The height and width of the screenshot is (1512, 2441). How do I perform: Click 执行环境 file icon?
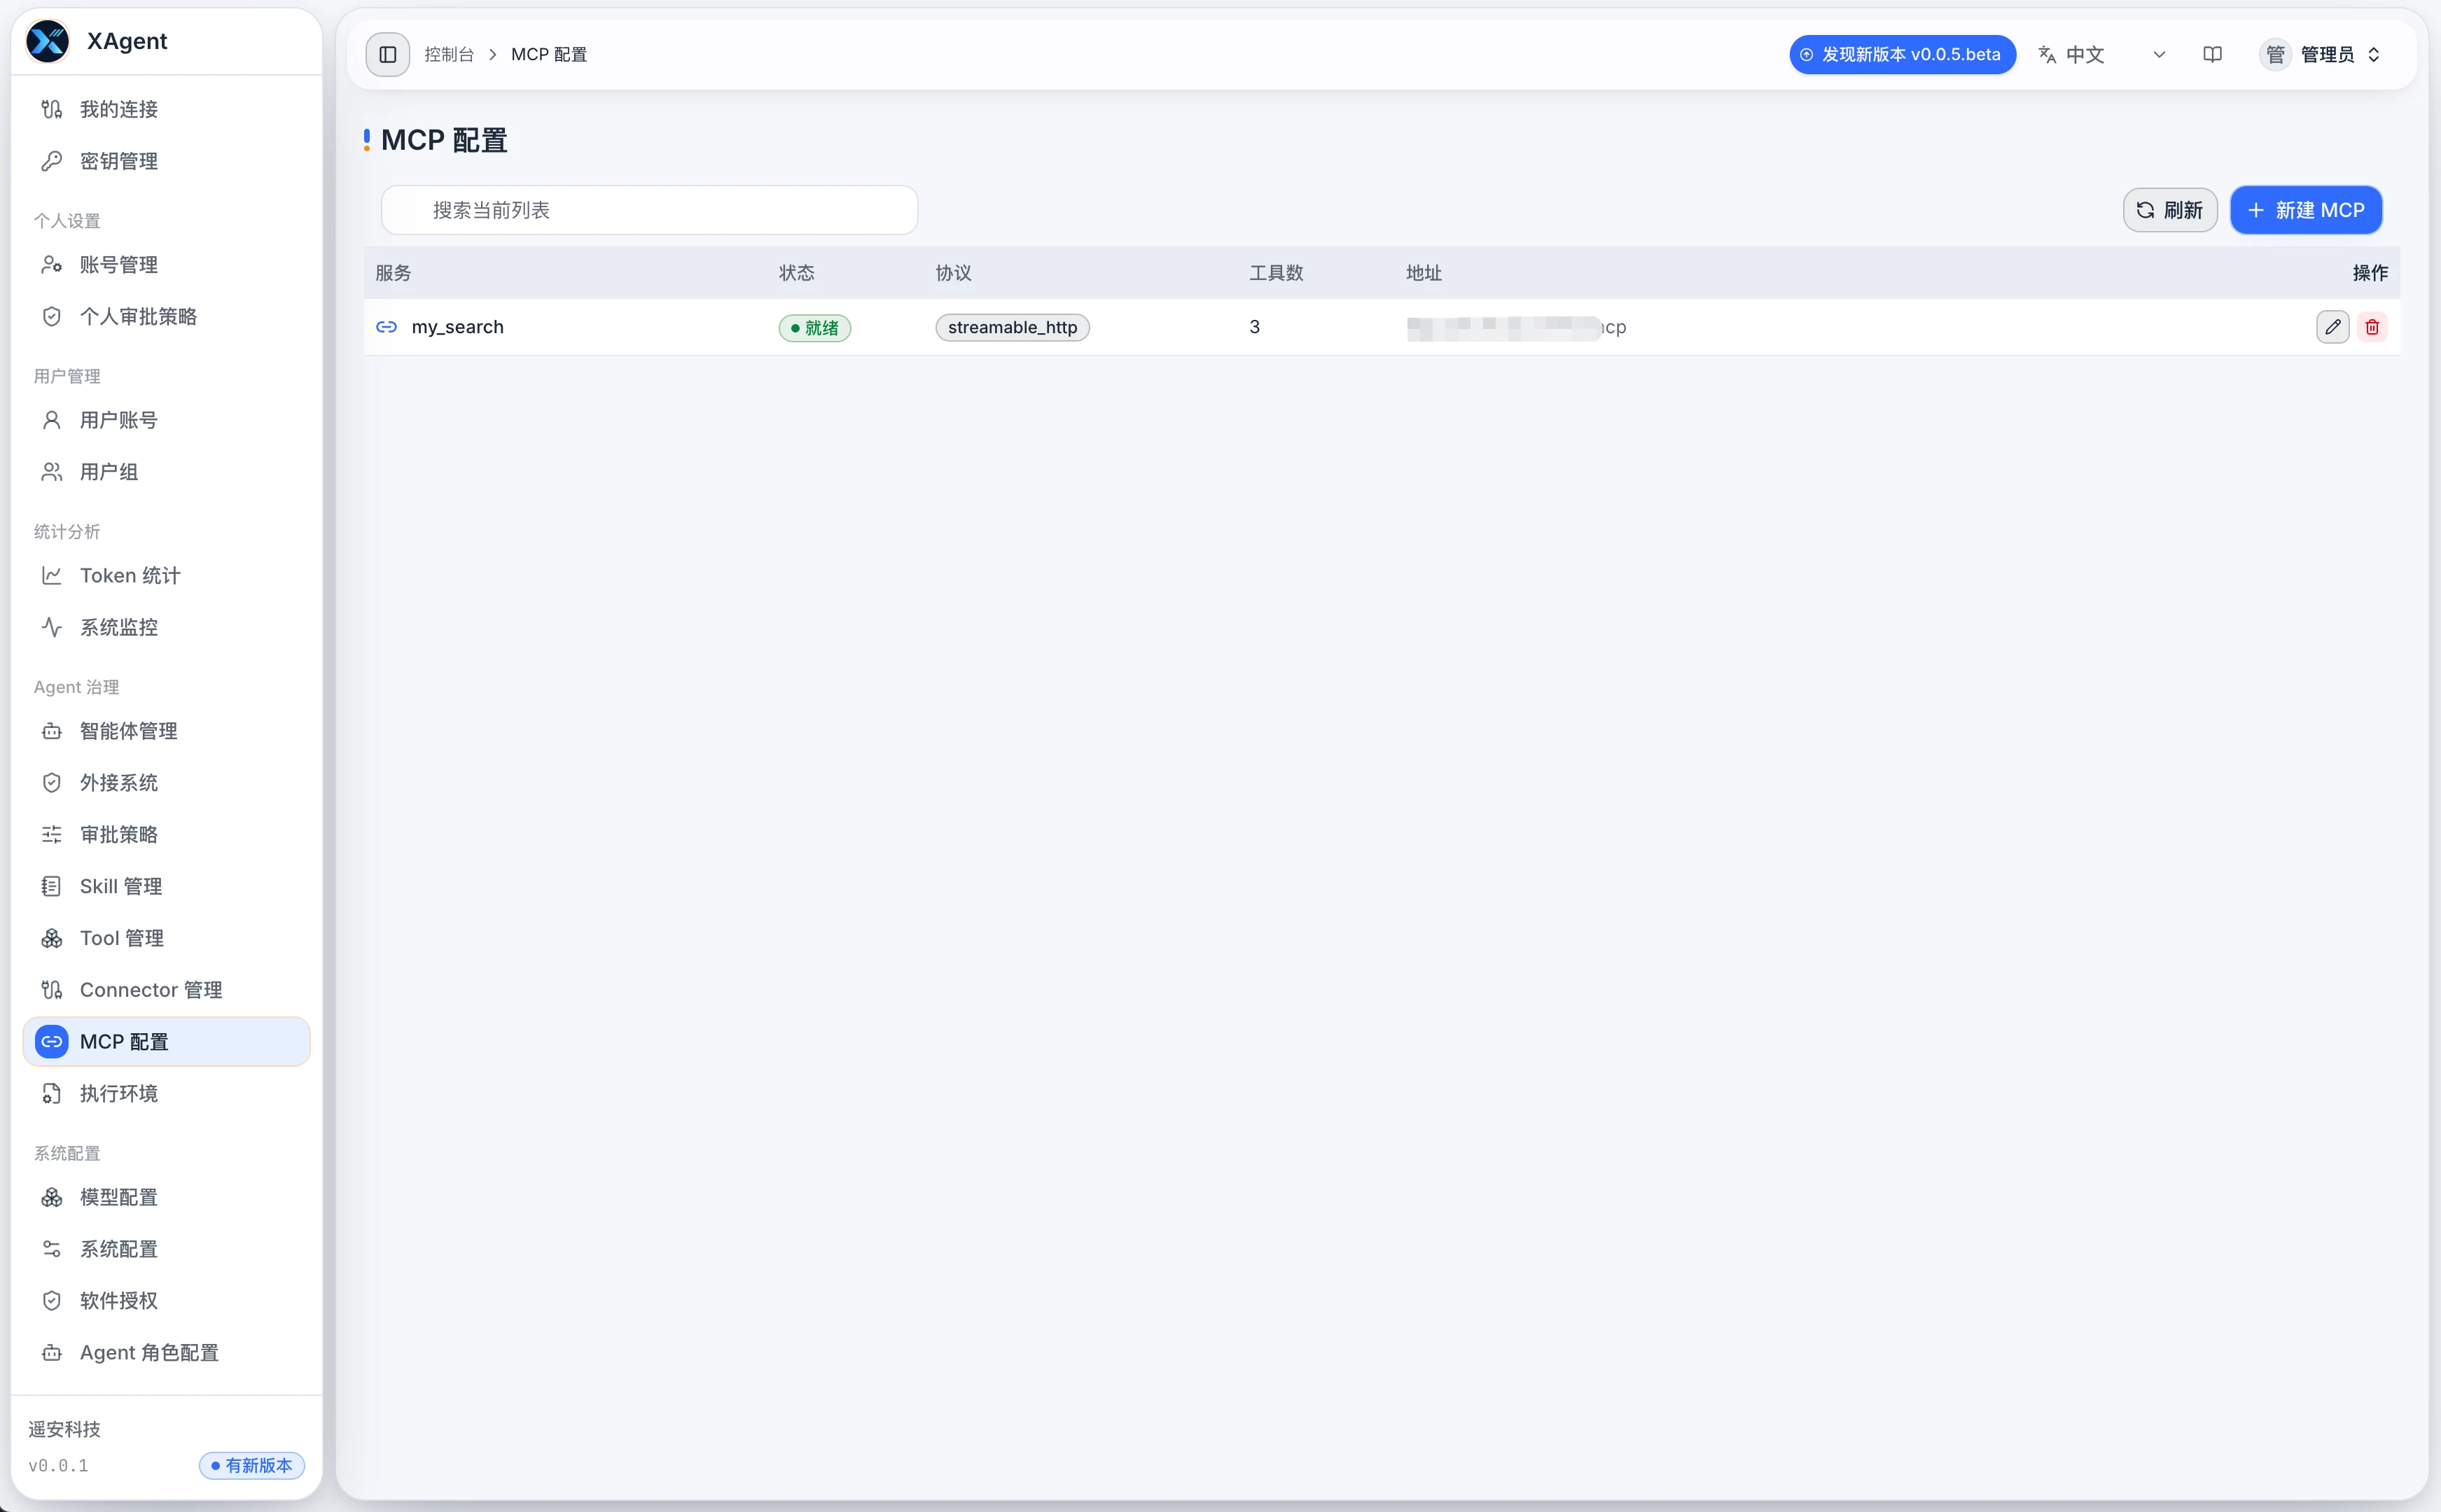coord(52,1093)
